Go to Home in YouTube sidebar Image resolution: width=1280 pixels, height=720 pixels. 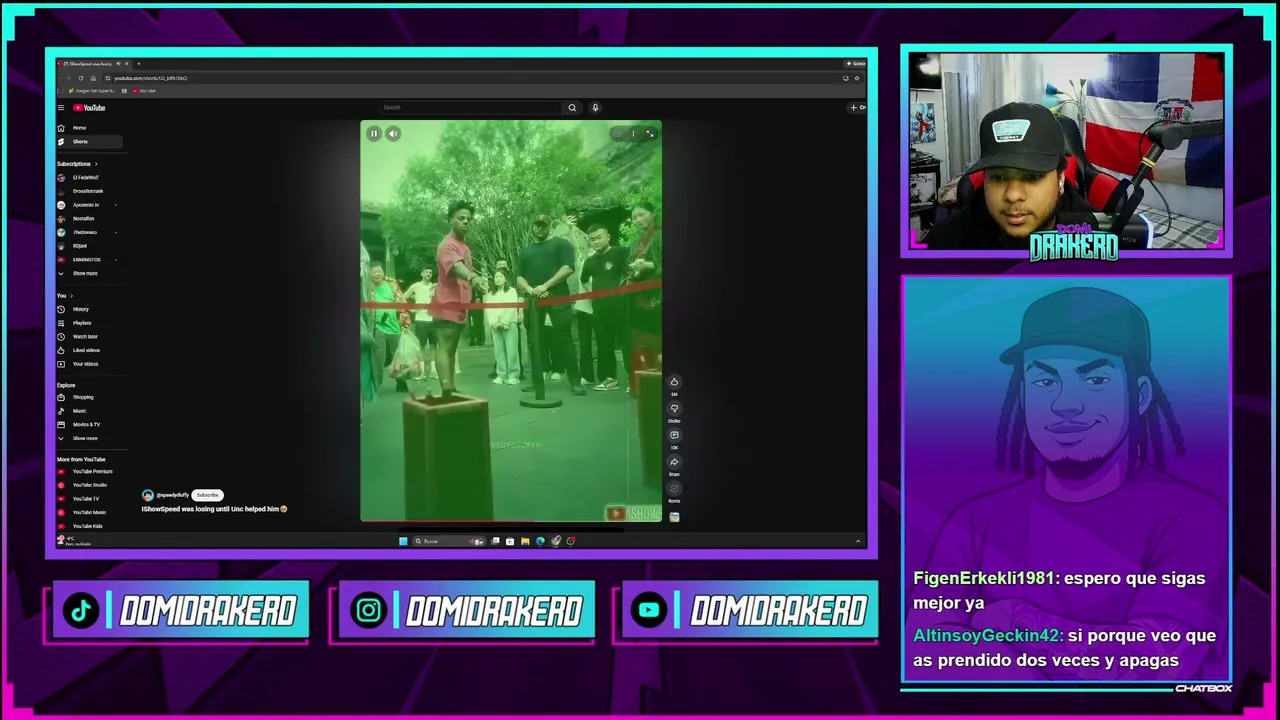(89, 128)
